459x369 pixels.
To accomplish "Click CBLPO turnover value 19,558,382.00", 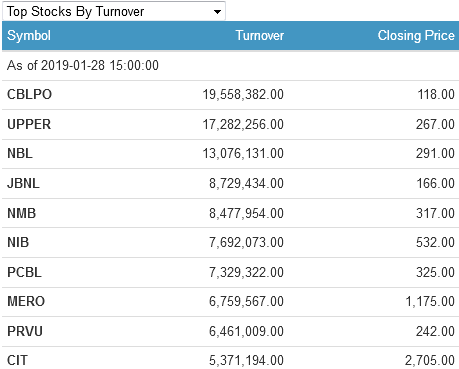I will click(x=243, y=94).
